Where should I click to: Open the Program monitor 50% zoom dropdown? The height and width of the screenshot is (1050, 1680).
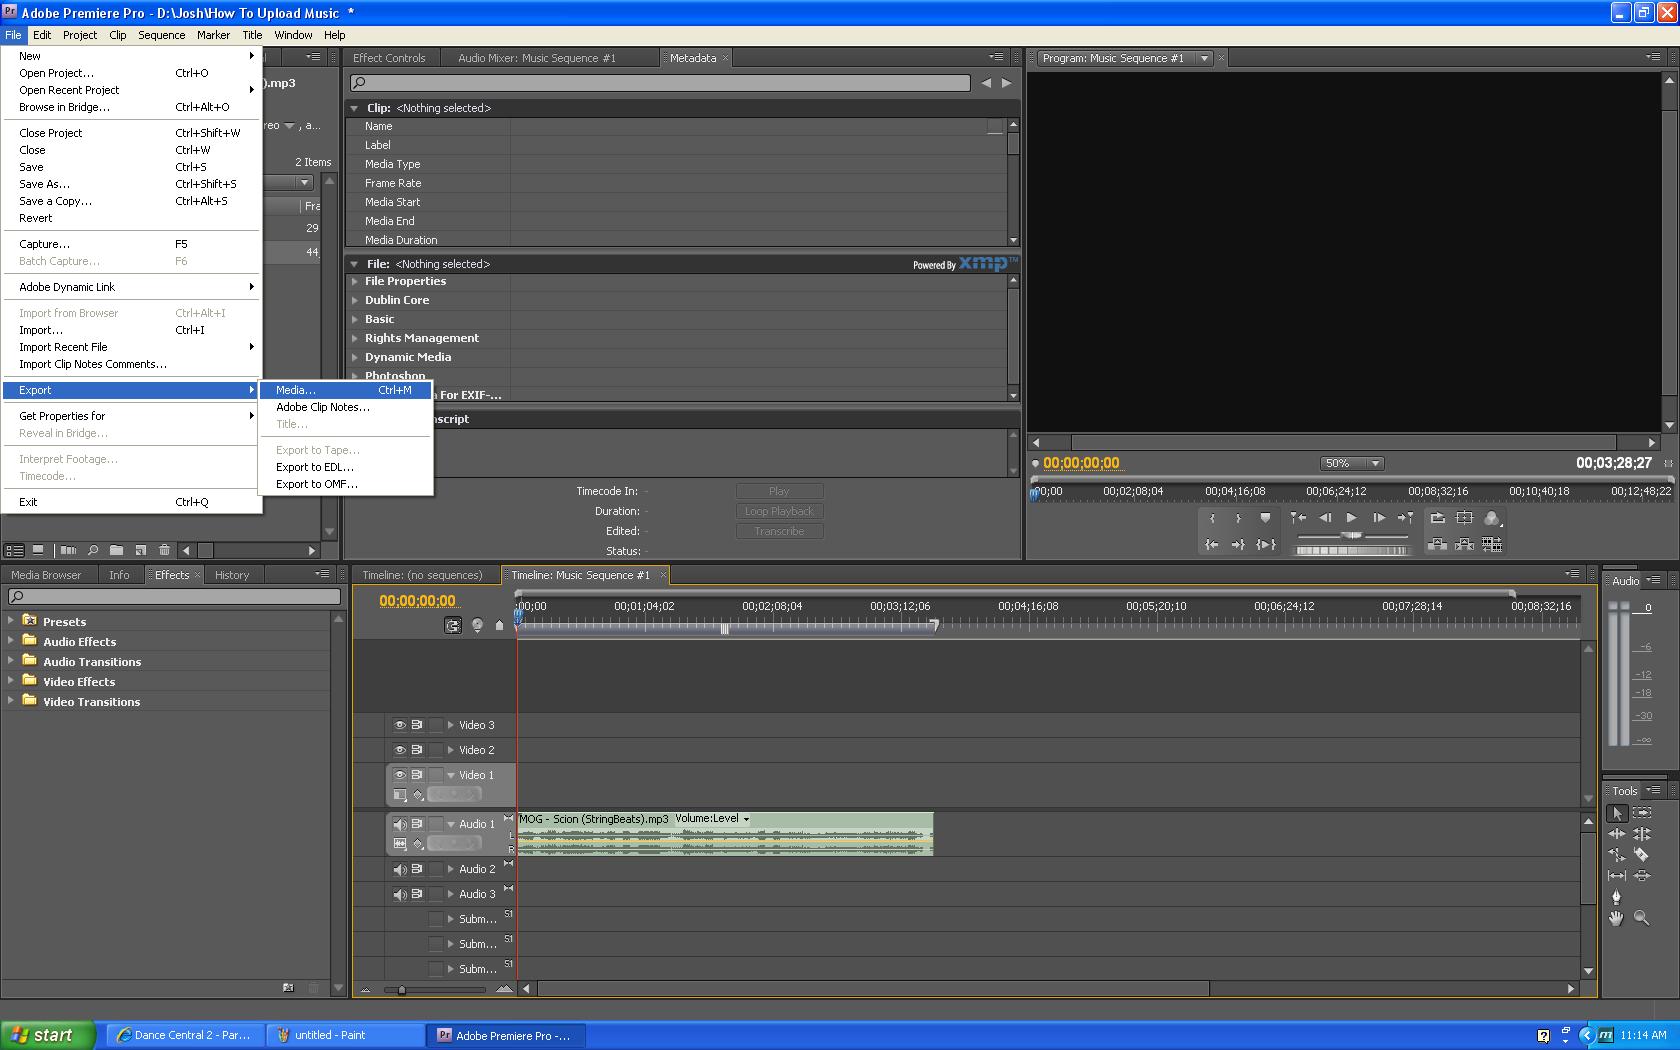[x=1352, y=464]
